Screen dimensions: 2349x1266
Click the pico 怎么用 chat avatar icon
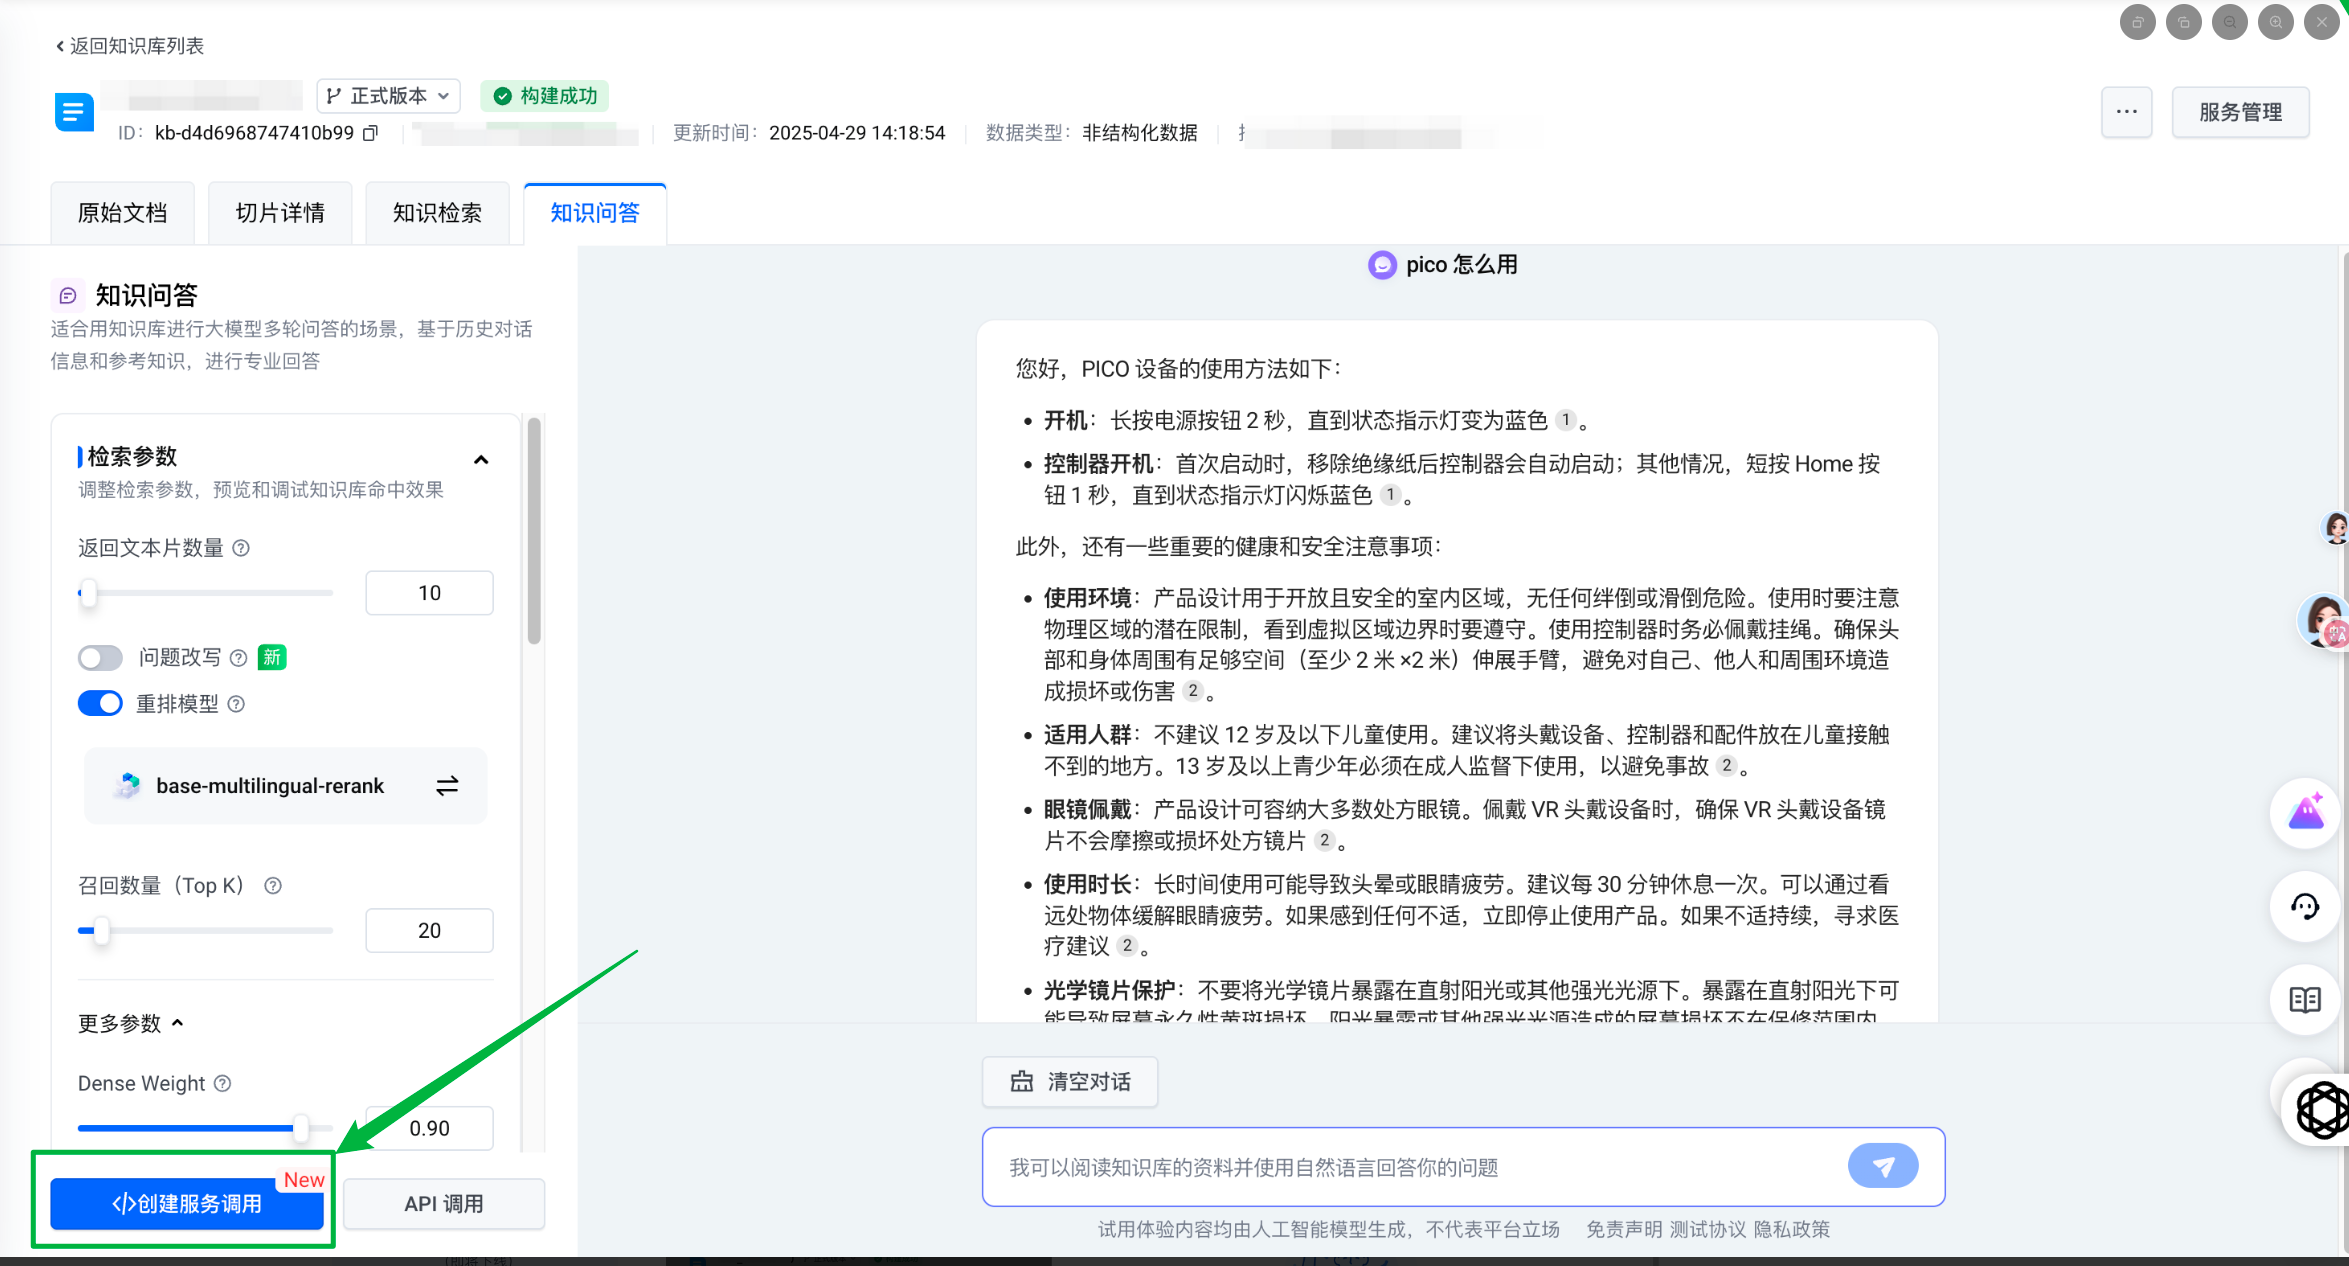1382,265
